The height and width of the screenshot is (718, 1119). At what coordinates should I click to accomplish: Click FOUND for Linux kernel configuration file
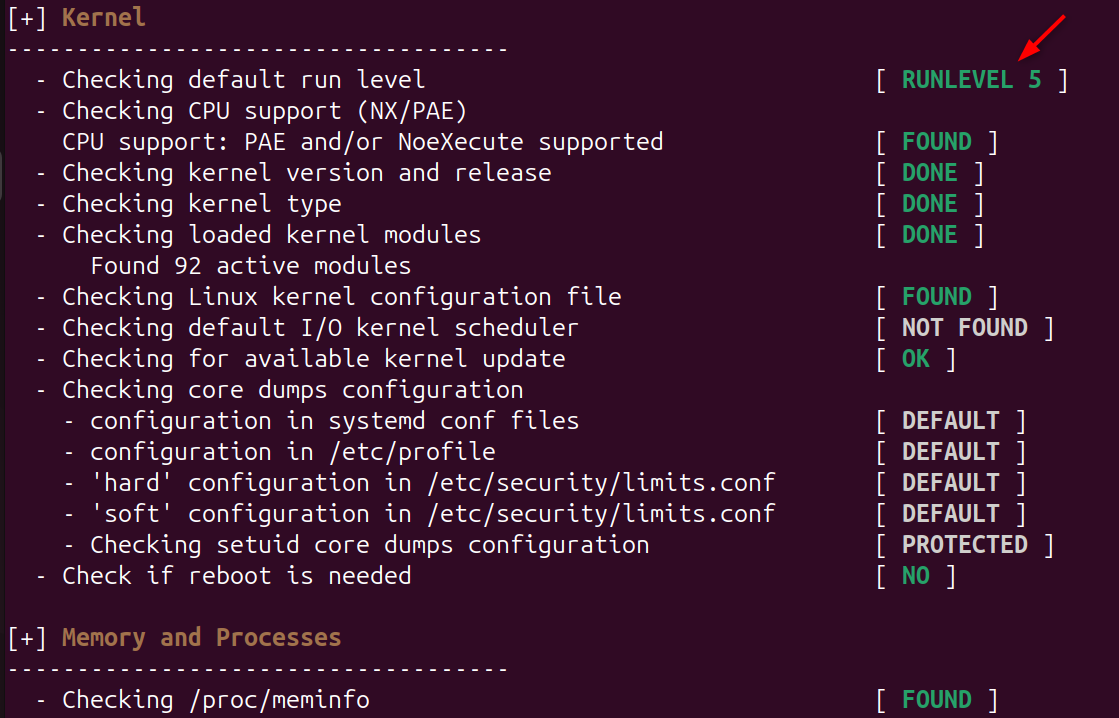pyautogui.click(x=936, y=297)
